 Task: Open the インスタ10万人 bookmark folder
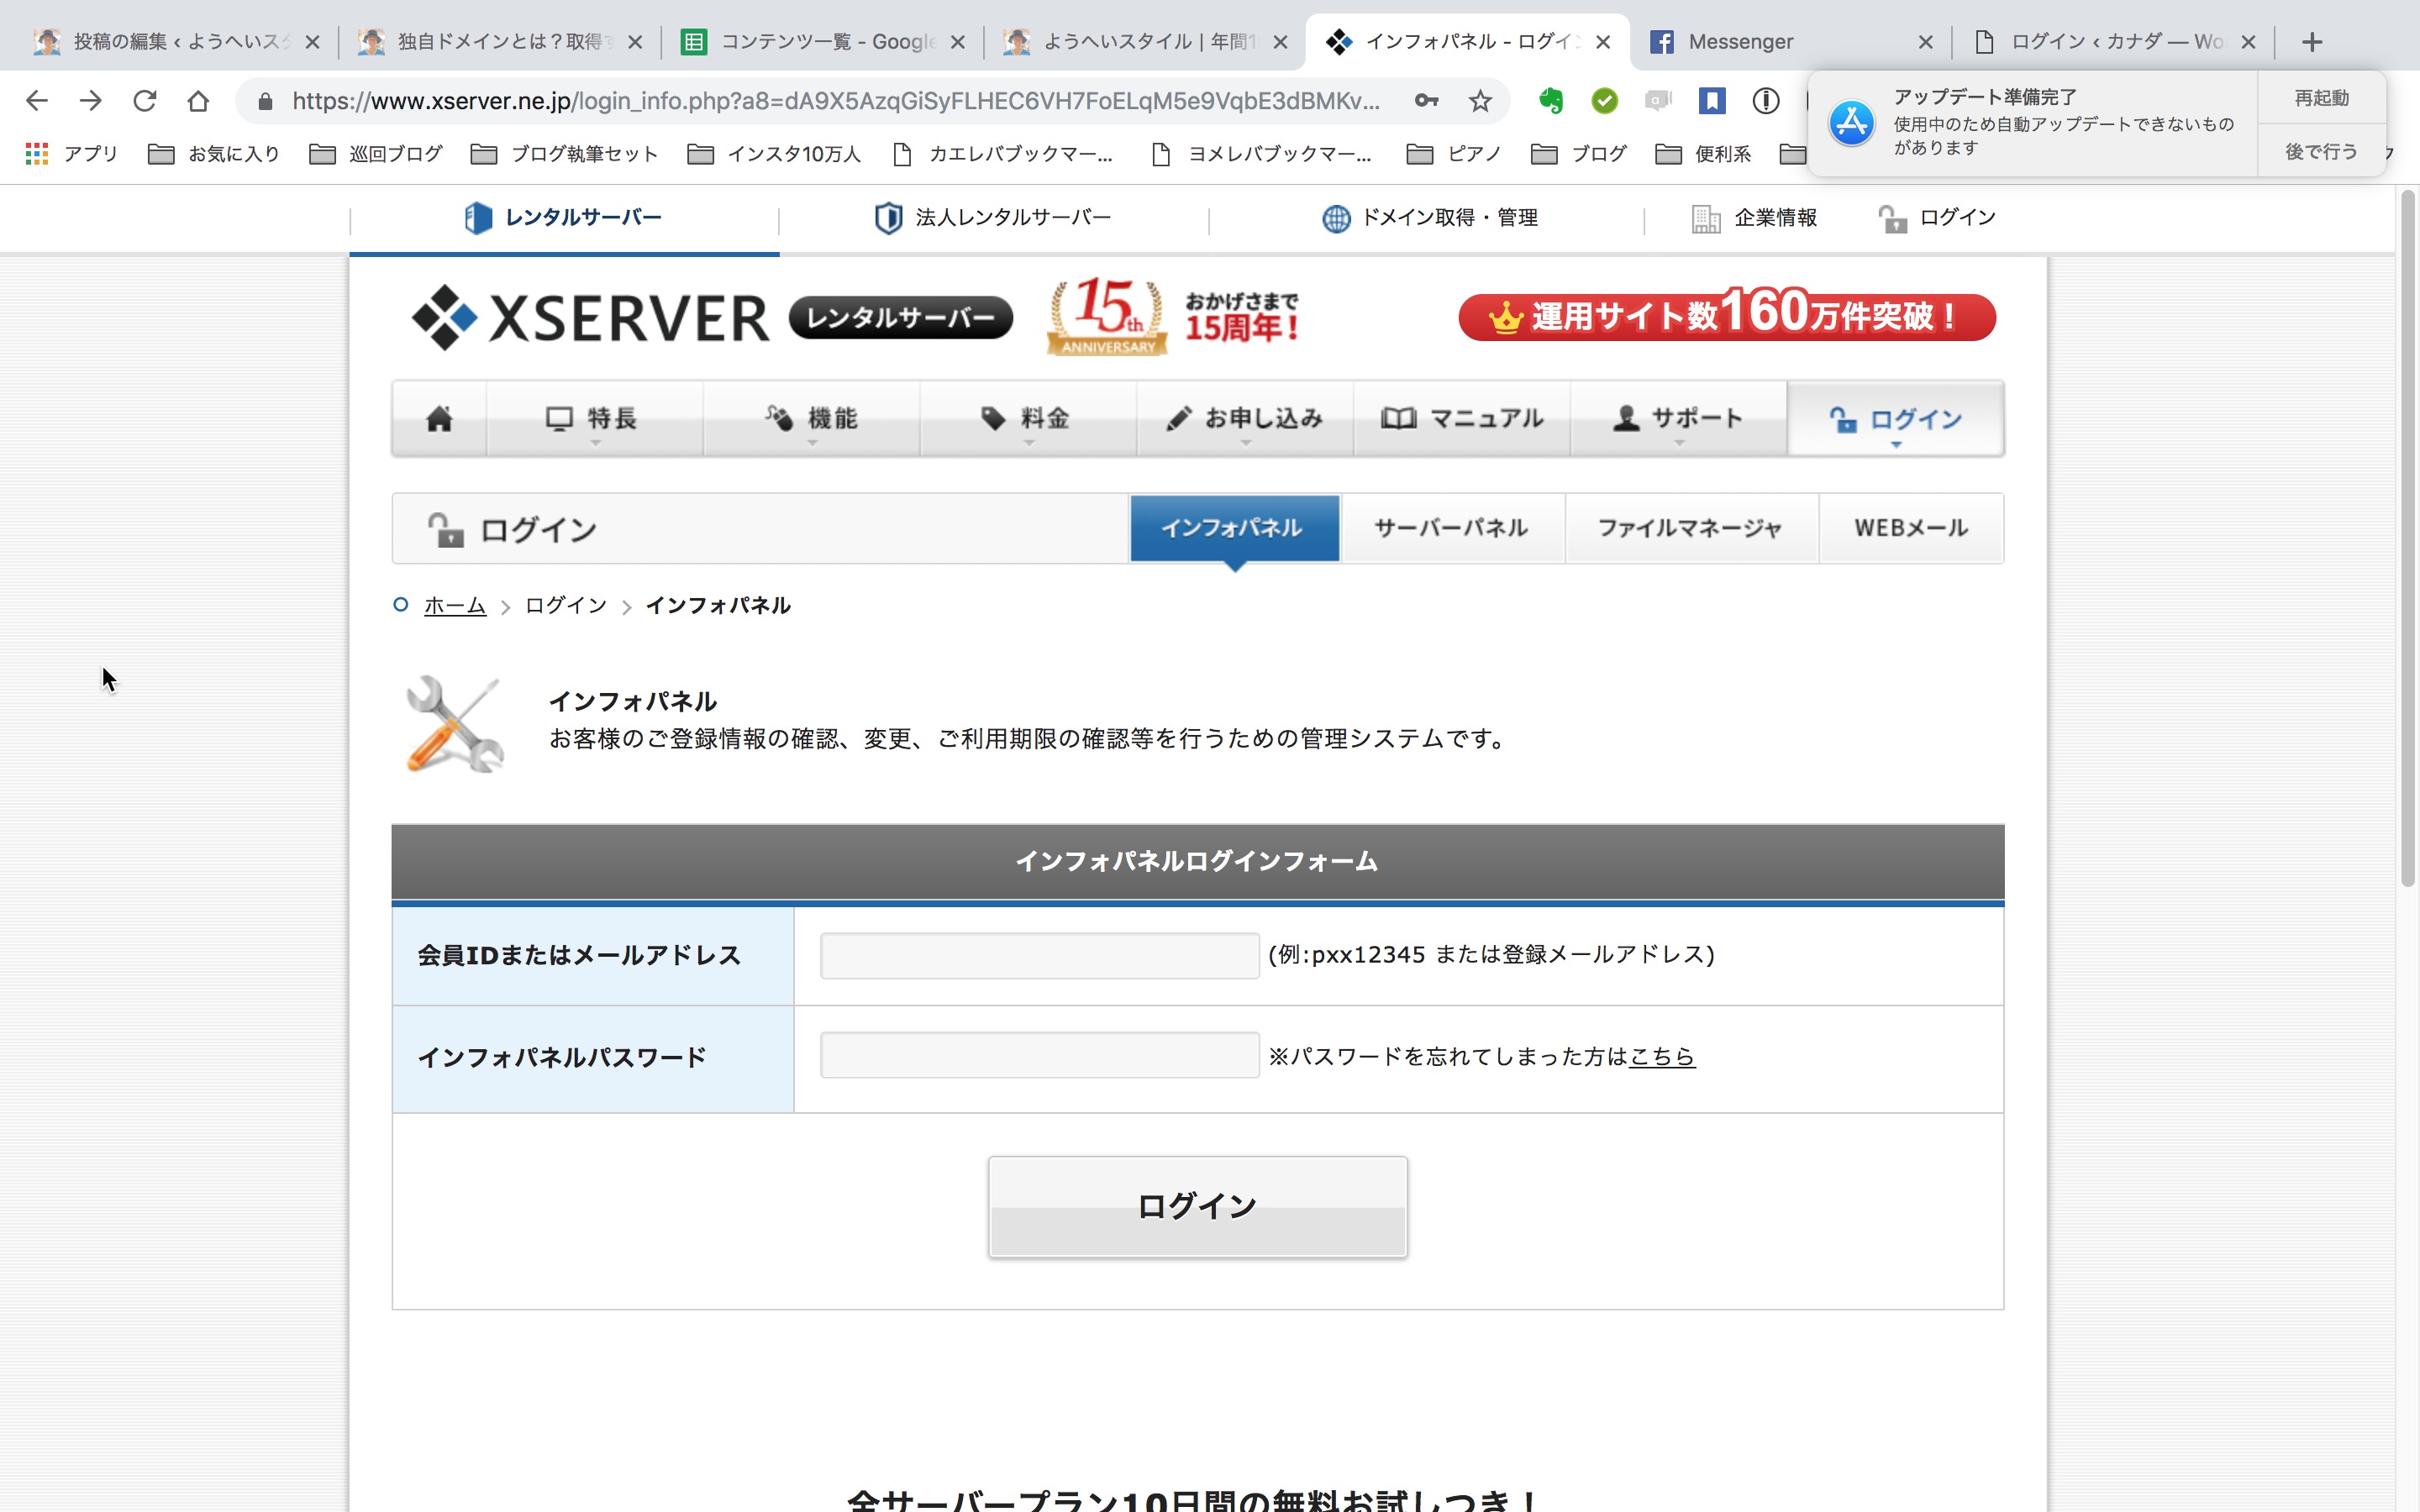(x=774, y=153)
